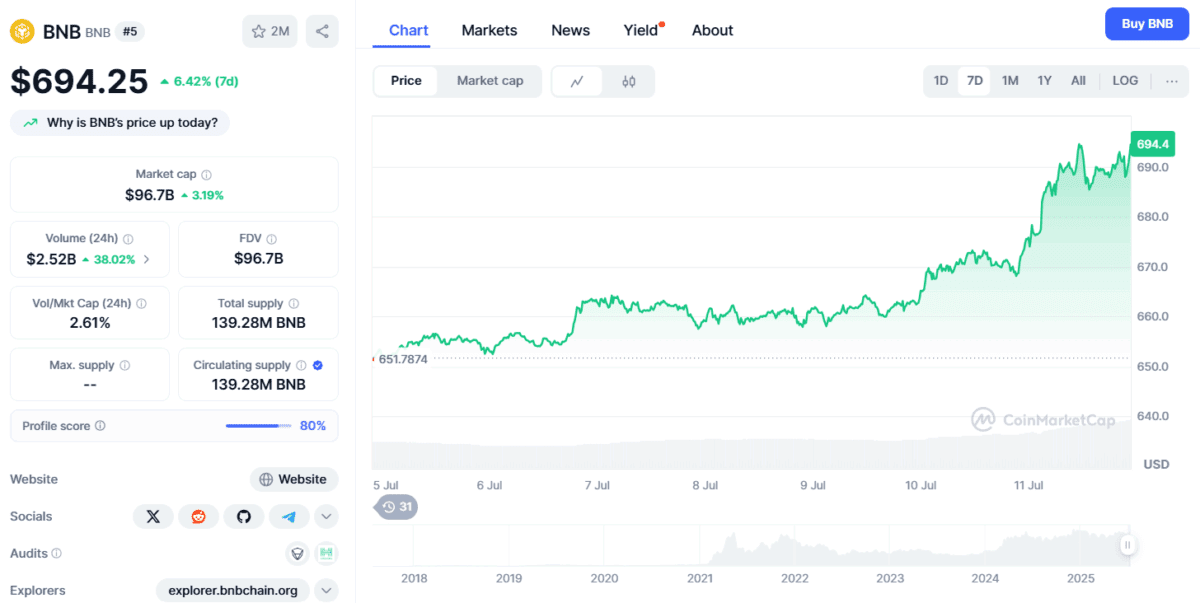Open the Telegram social link
Viewport: 1200px width, 603px height.
pyautogui.click(x=289, y=516)
